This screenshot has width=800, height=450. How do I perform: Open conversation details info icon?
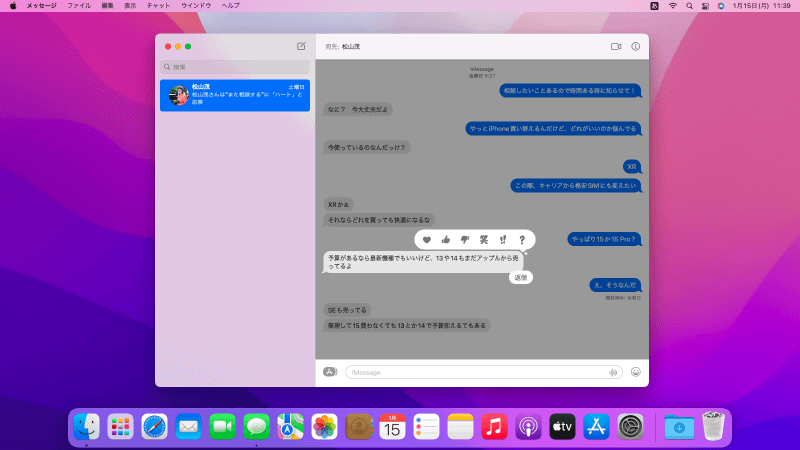tap(635, 46)
